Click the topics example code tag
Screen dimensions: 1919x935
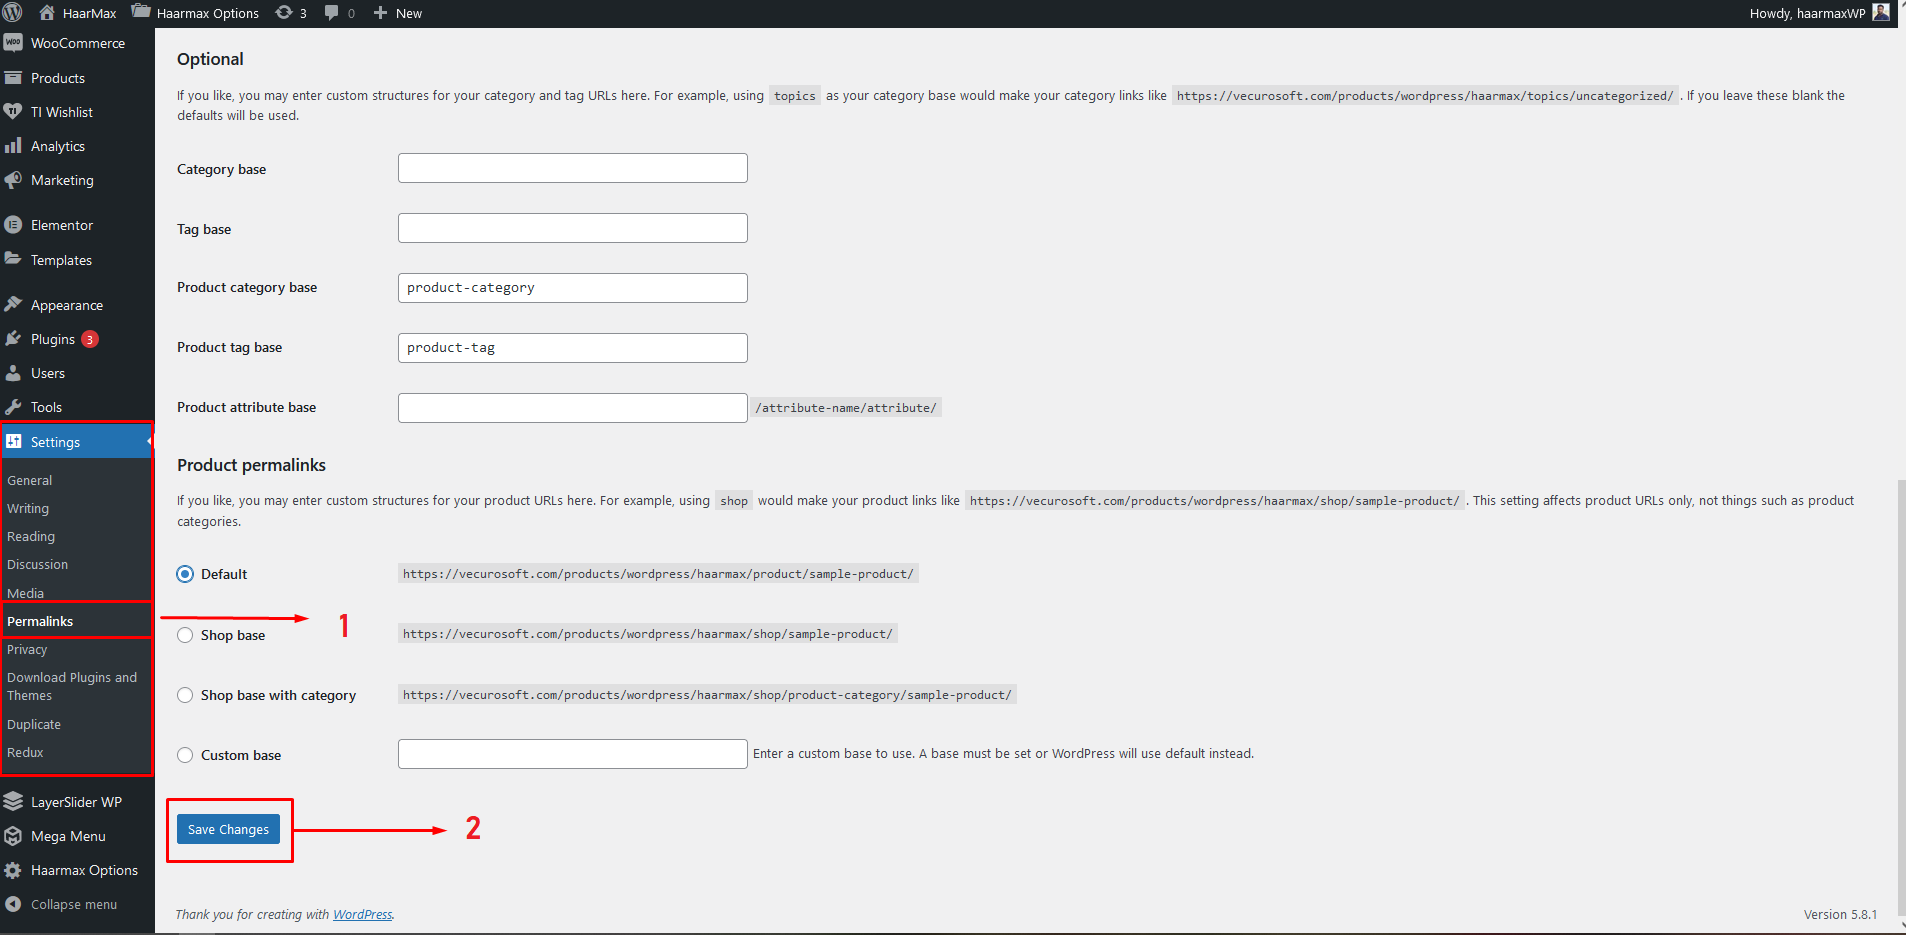click(795, 96)
